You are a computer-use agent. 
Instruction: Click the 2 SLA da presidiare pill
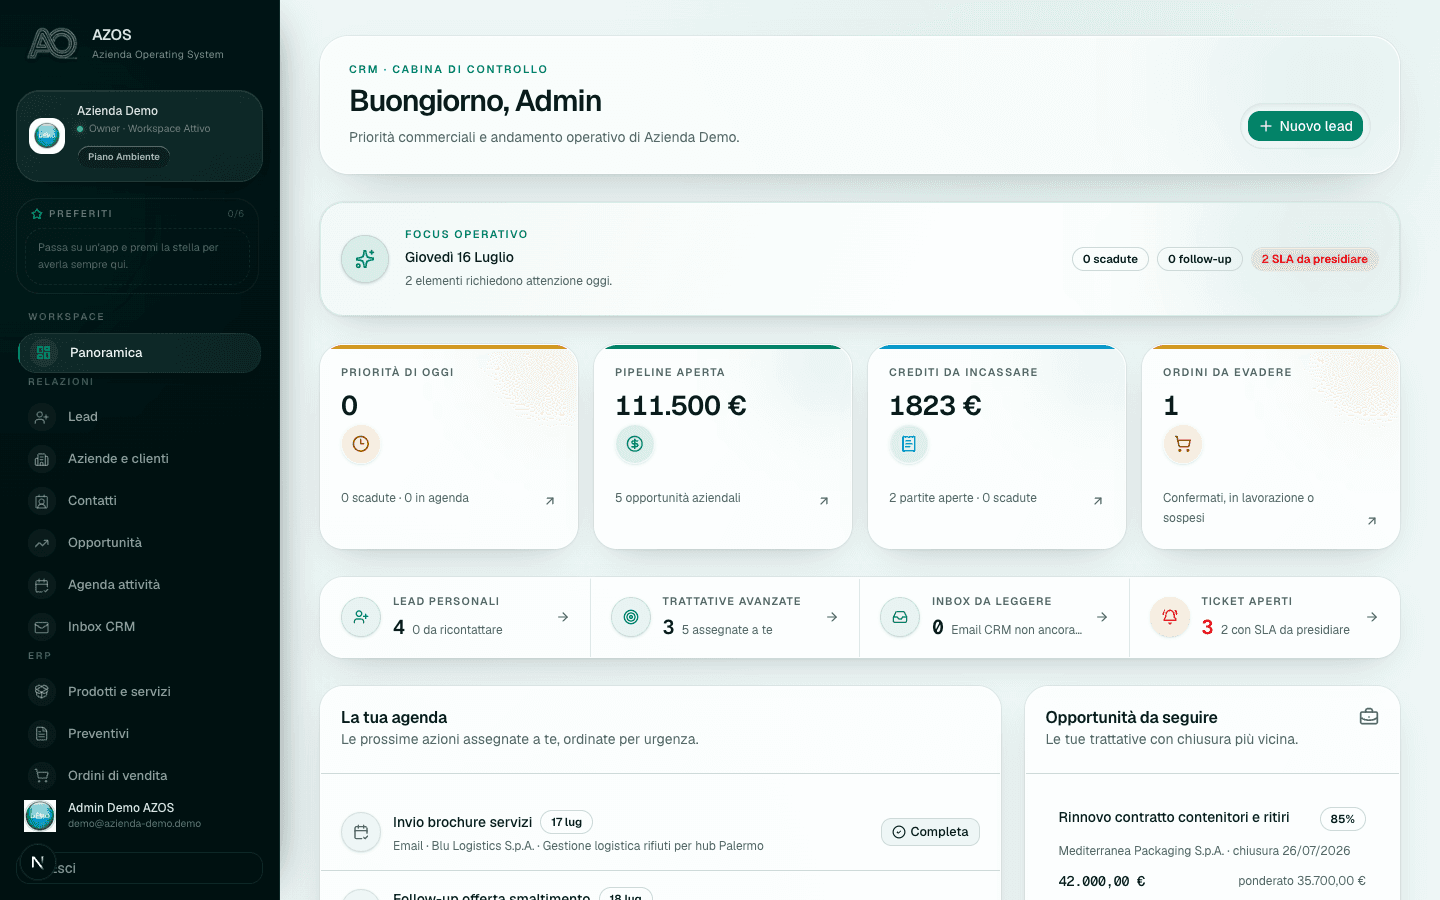1315,259
